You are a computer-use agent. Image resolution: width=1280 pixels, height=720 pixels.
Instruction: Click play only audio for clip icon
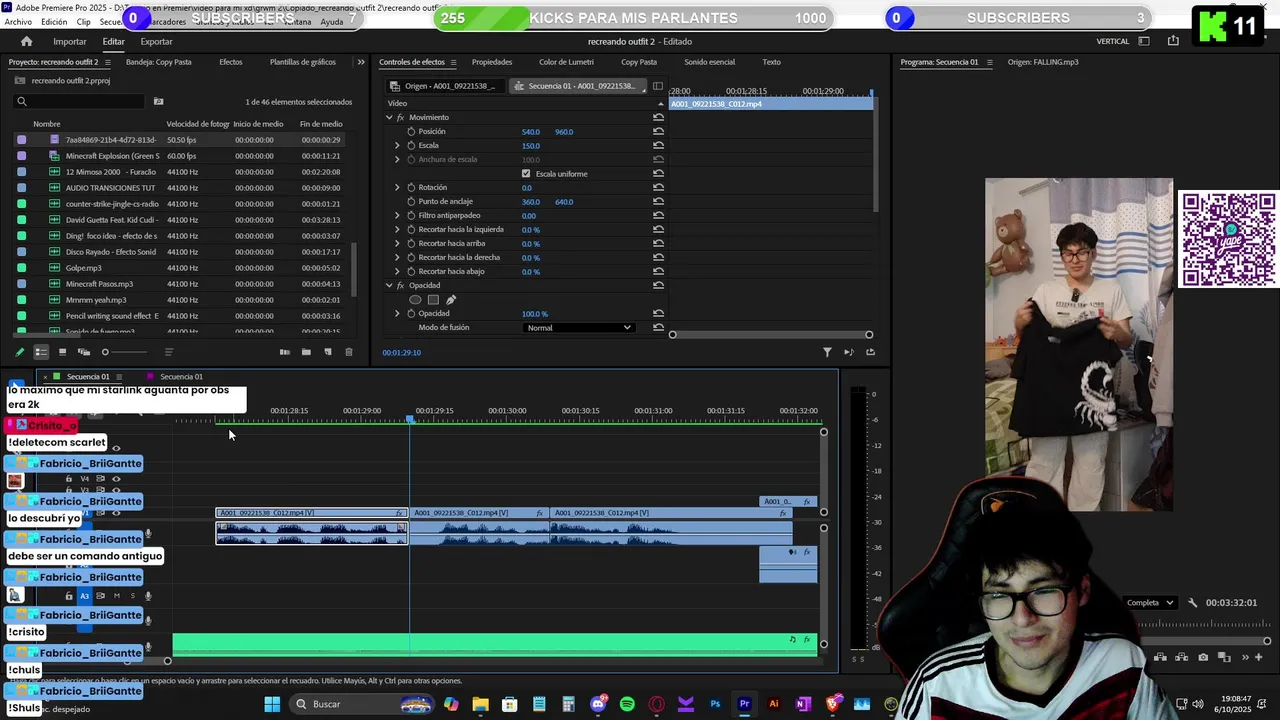(x=848, y=352)
